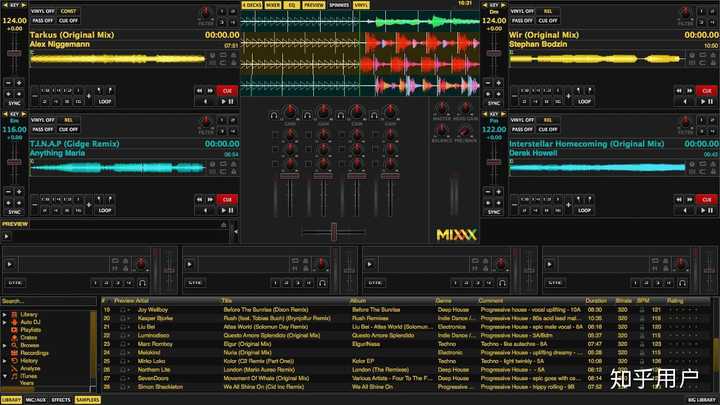Click CUE on the Interstellar Homecoming deck
The image size is (720, 405).
707,200
